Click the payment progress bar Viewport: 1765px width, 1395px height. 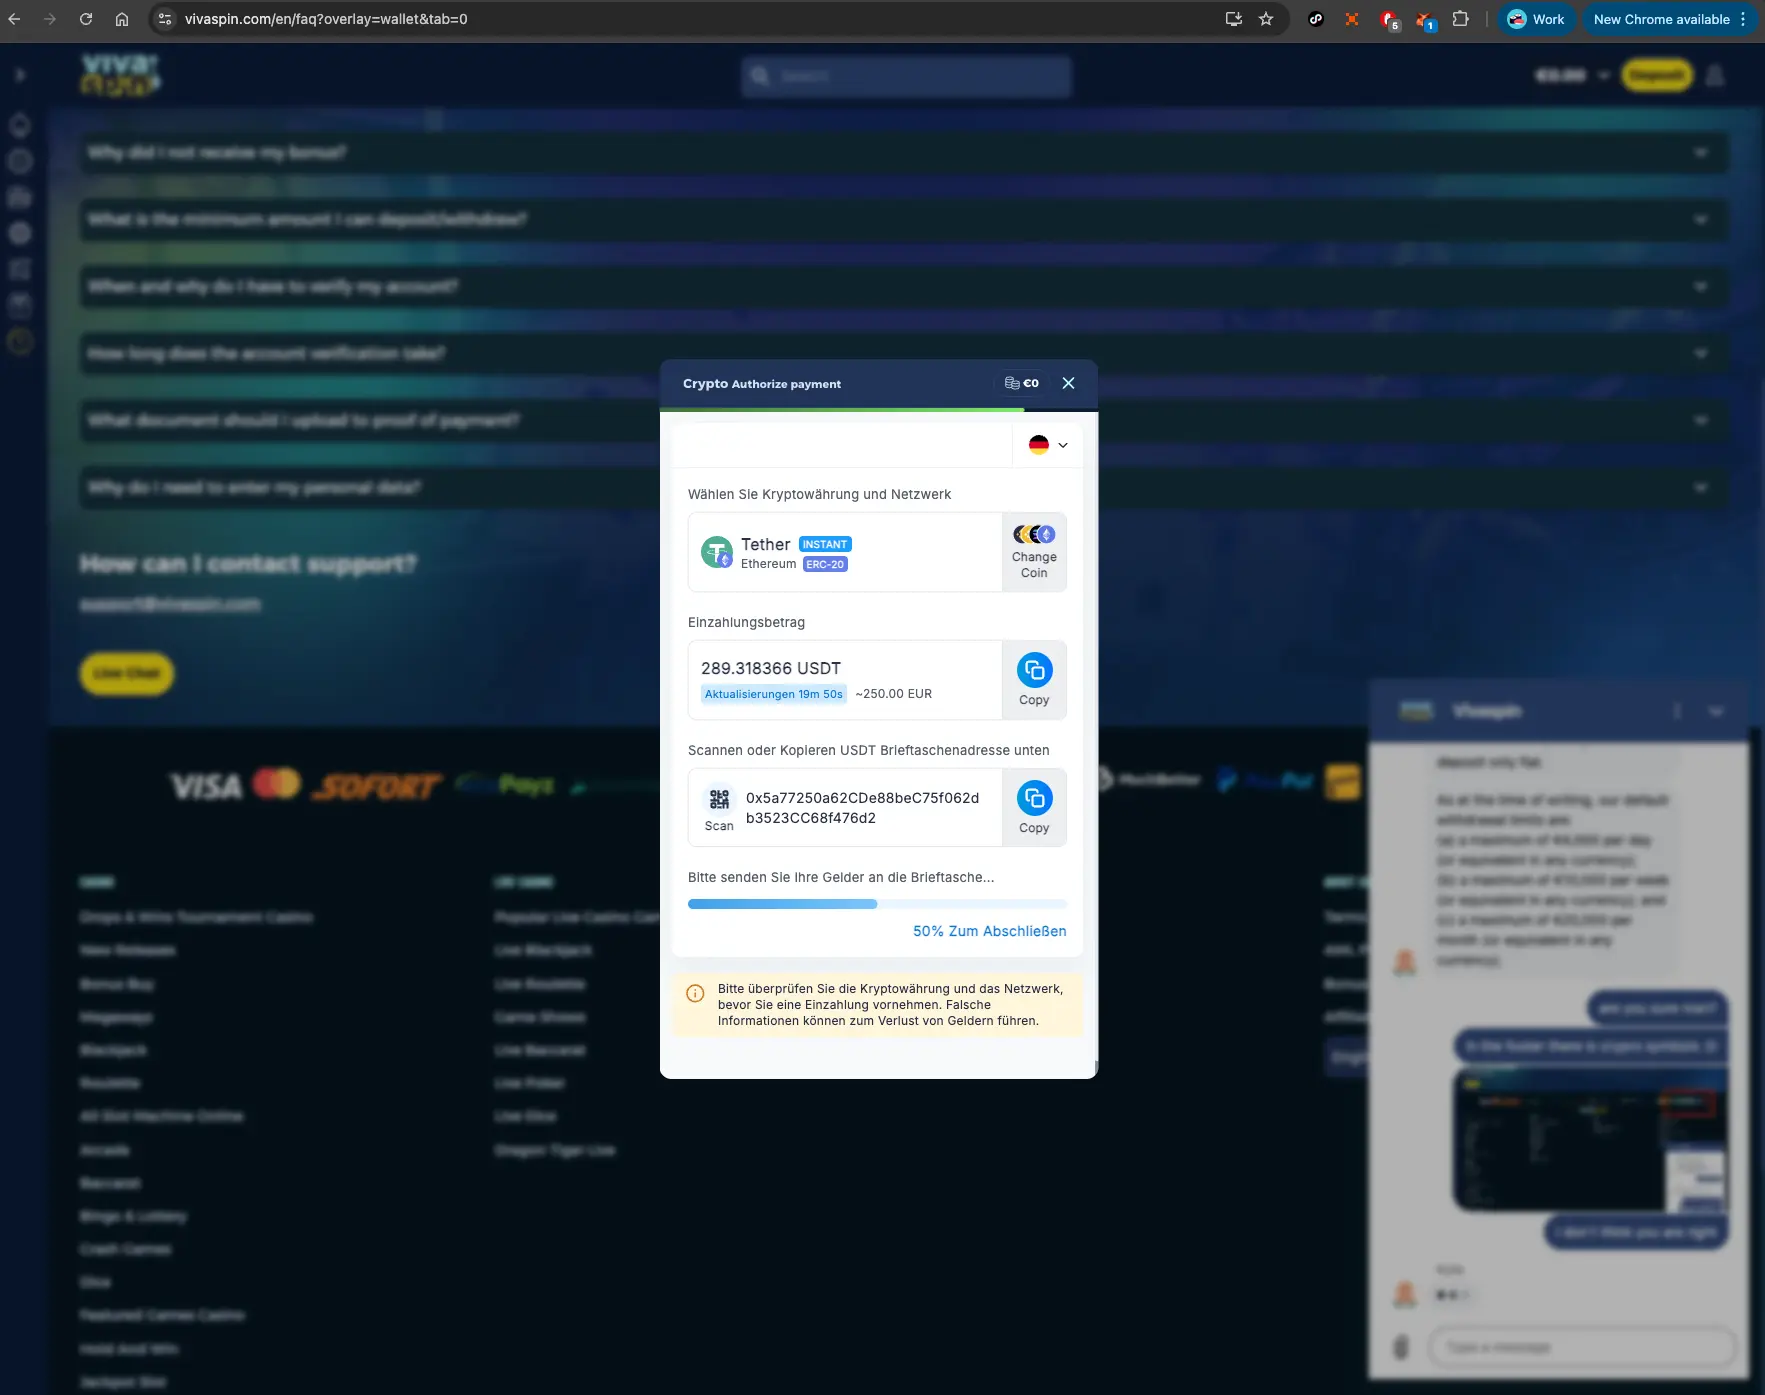pyautogui.click(x=877, y=904)
